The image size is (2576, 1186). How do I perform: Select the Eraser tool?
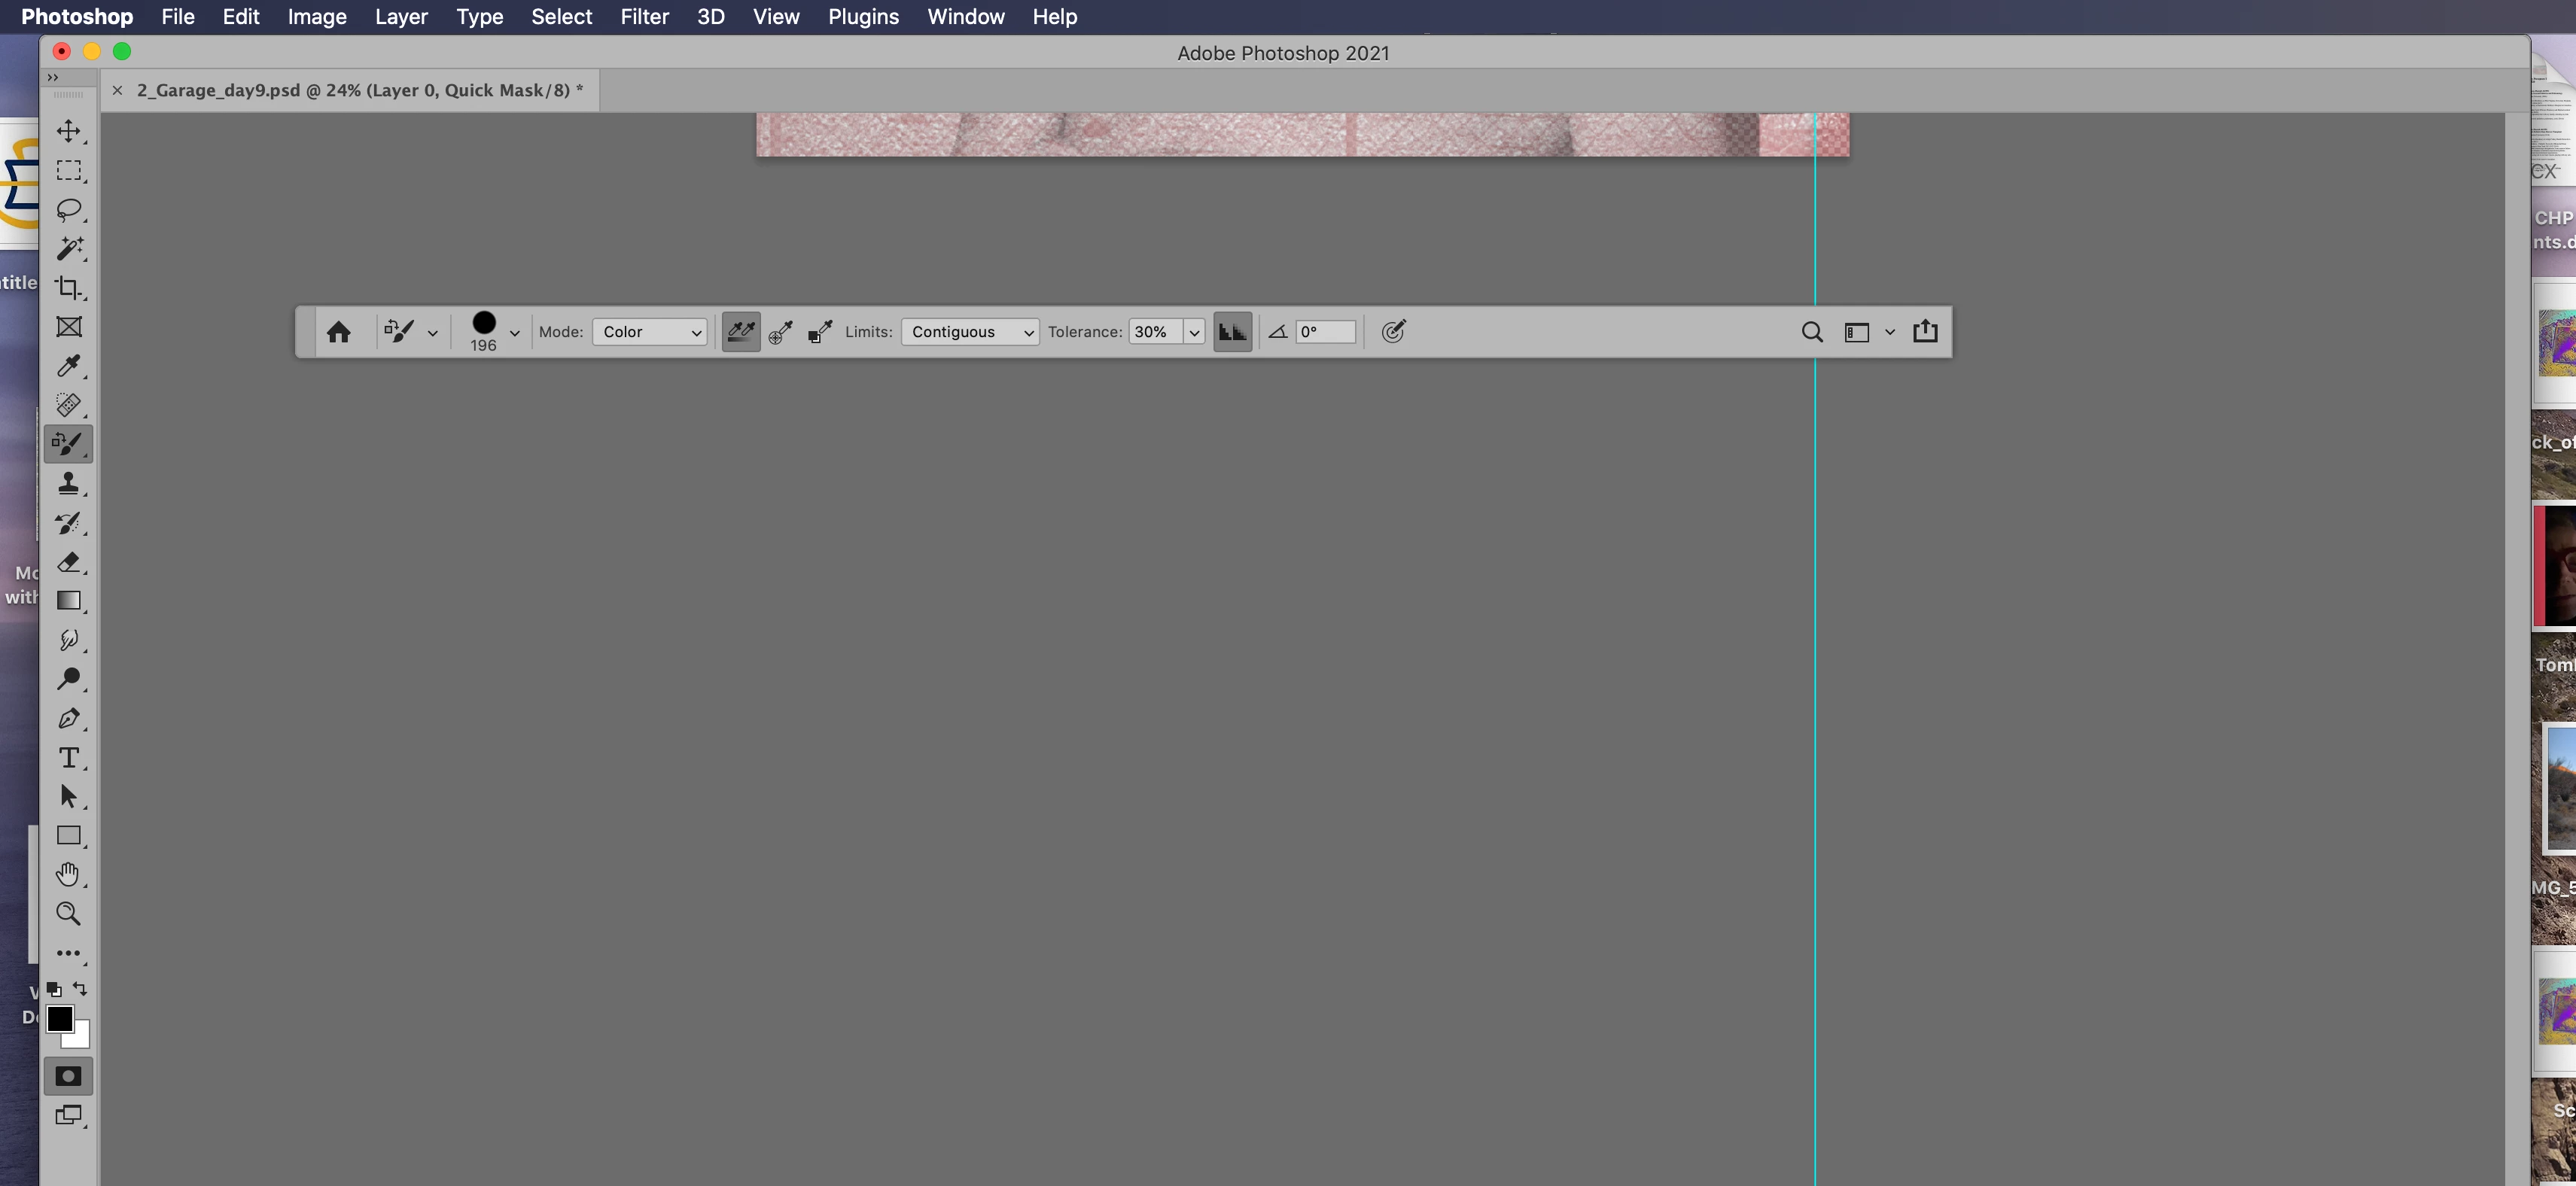pyautogui.click(x=68, y=562)
